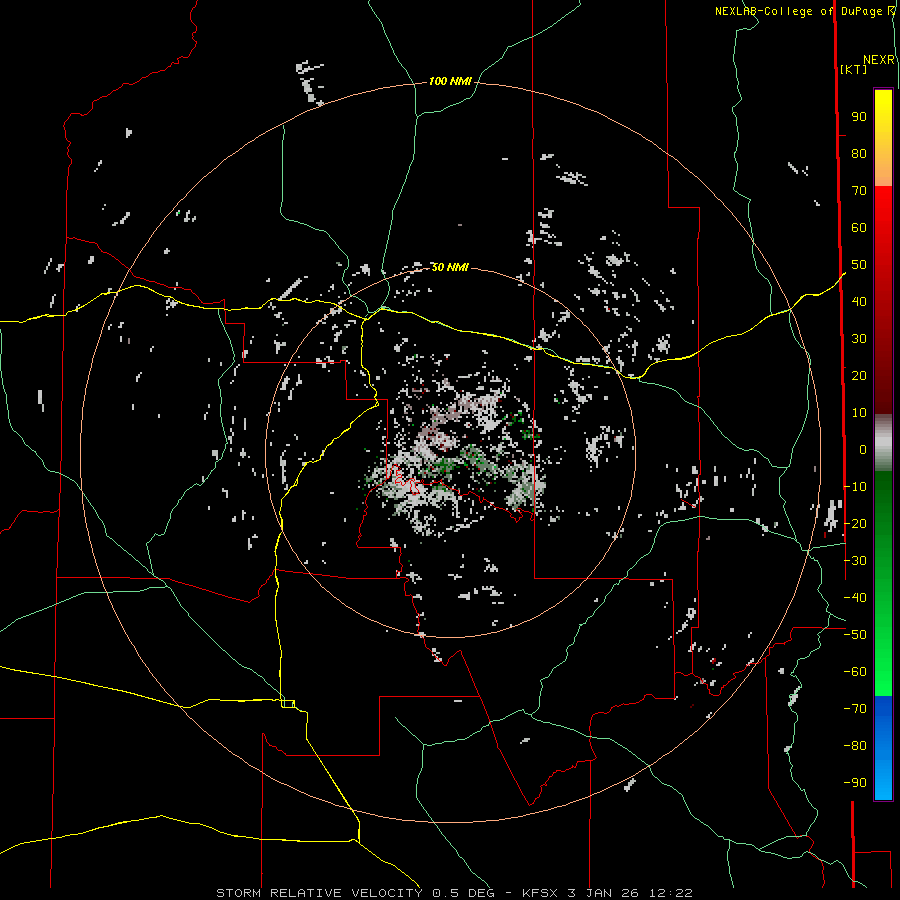900x900 pixels.
Task: Select the -60 value on velocity scale
Action: point(855,672)
